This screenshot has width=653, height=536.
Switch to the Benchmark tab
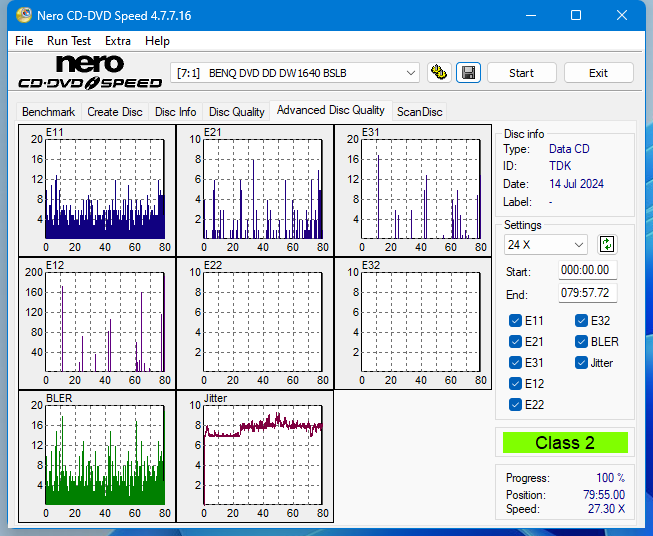tap(49, 112)
